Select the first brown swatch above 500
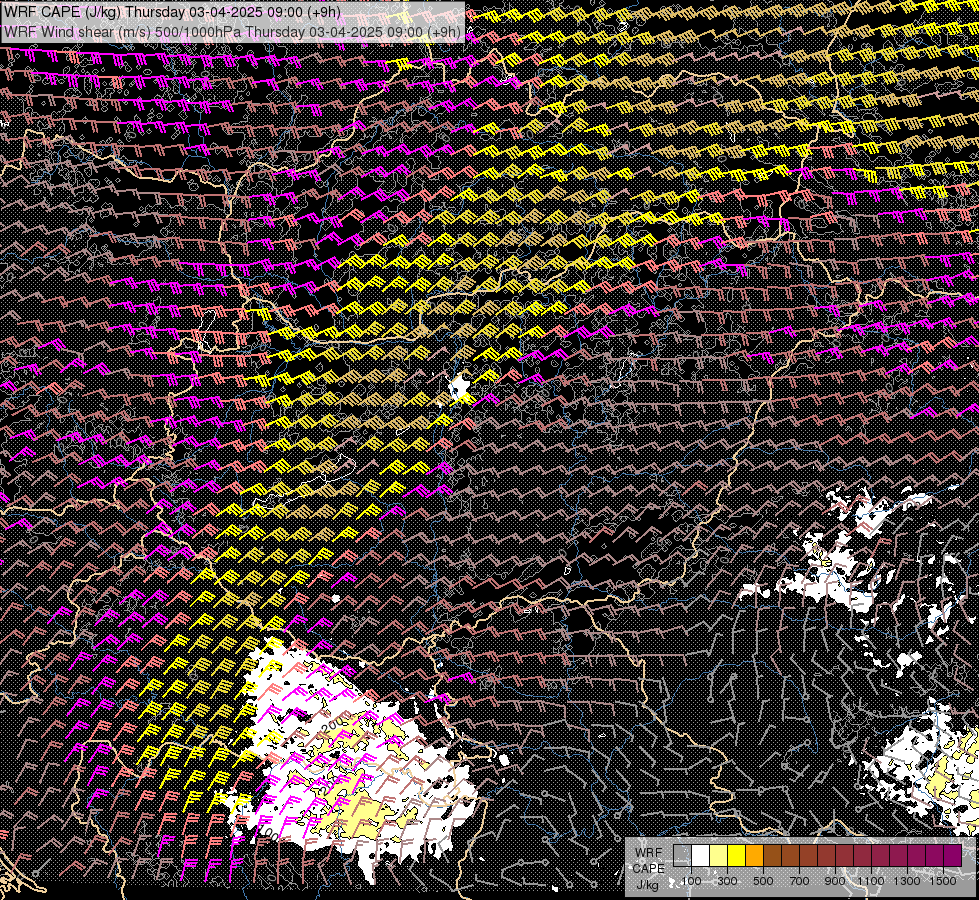 click(772, 855)
